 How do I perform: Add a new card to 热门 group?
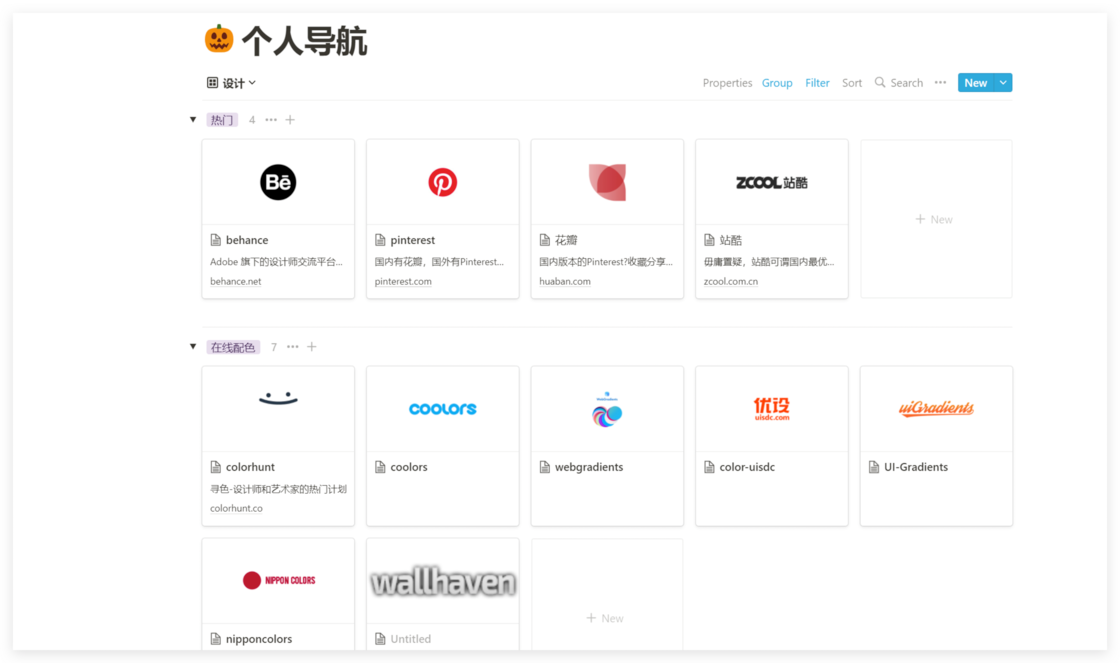[290, 120]
